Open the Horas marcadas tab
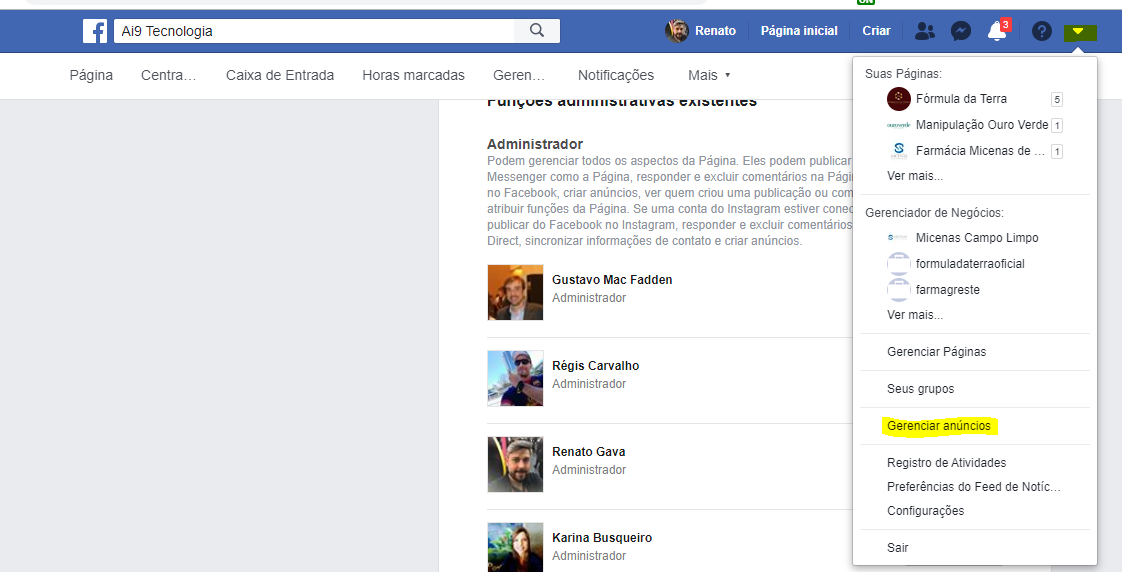Image resolution: width=1122 pixels, height=572 pixels. [413, 75]
